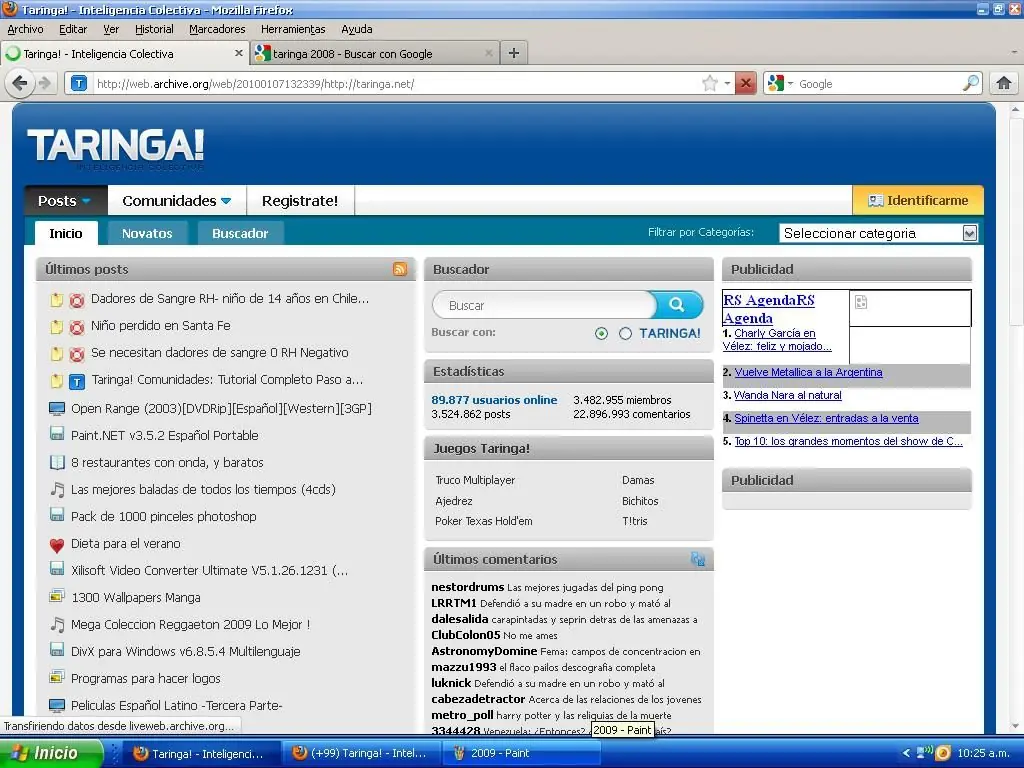Switch to the Inicio tab

pos(66,233)
